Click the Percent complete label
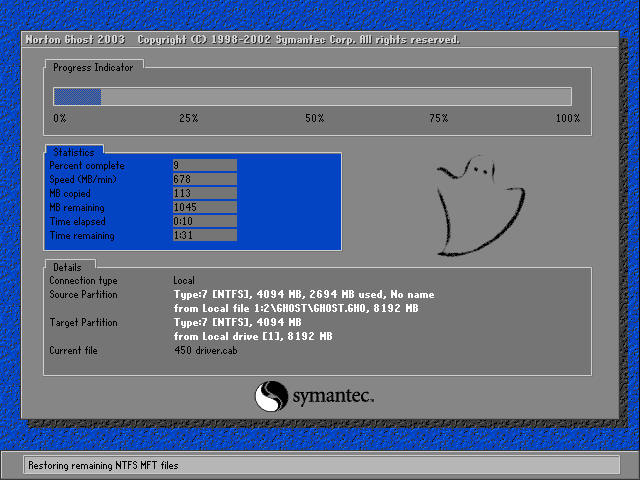640x480 pixels. point(87,166)
